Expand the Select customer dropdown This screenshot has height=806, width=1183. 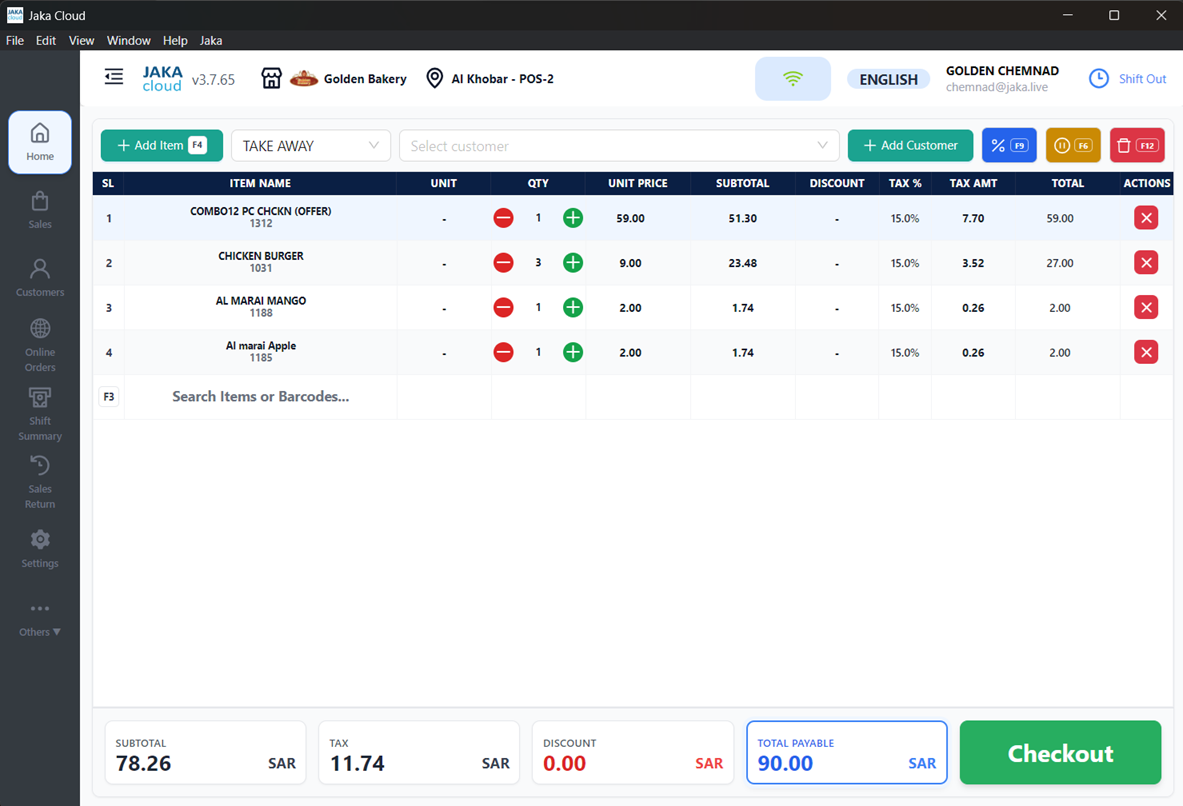tap(619, 145)
